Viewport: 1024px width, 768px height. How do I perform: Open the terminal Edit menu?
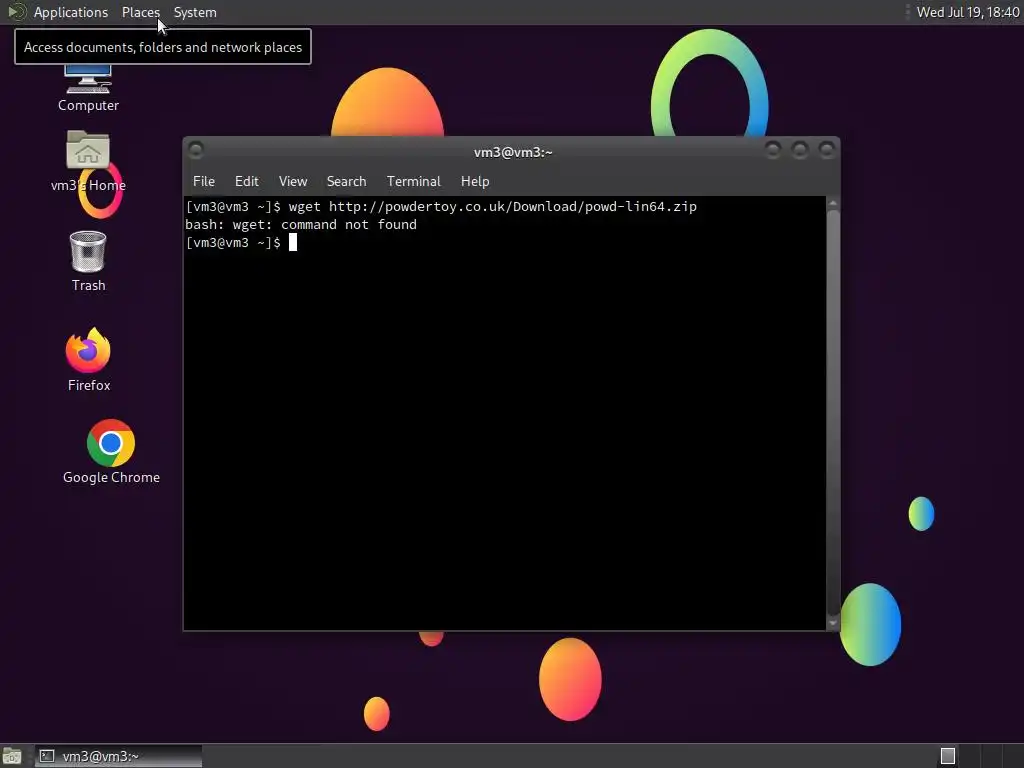(x=246, y=181)
